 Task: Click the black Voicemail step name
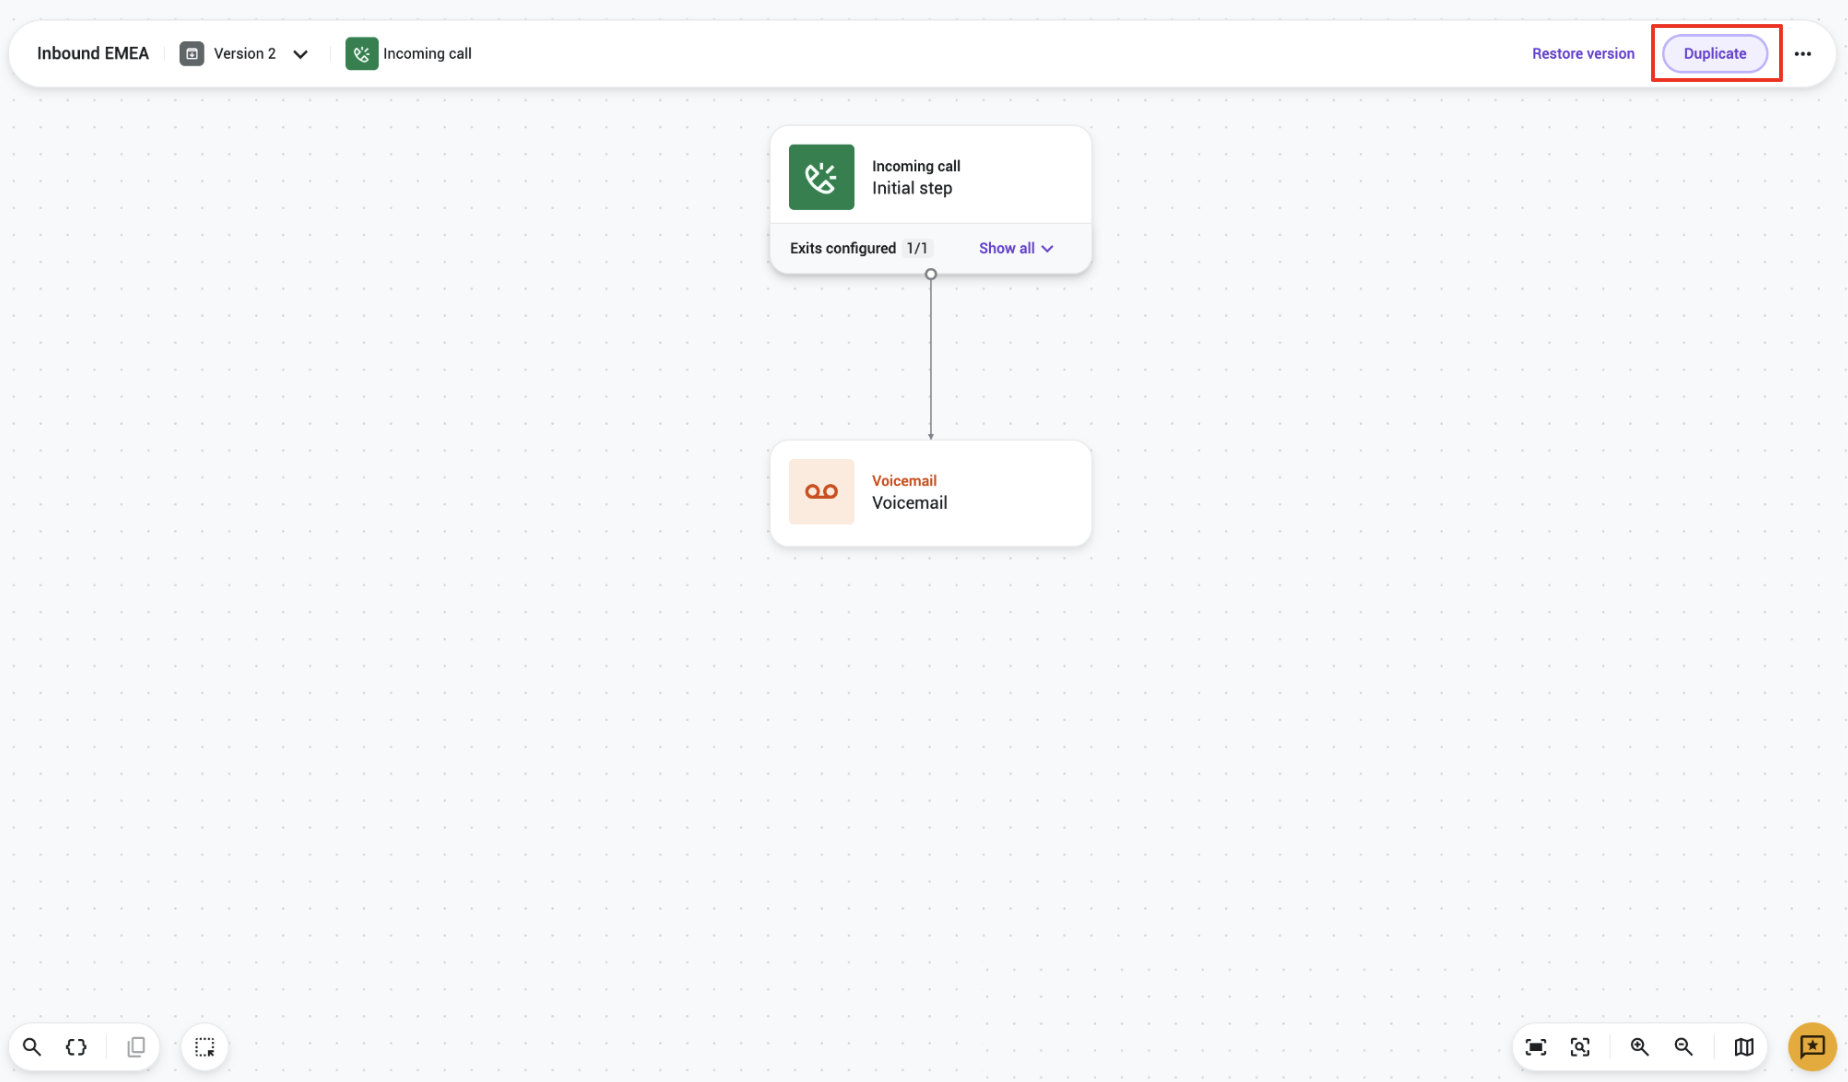click(910, 503)
